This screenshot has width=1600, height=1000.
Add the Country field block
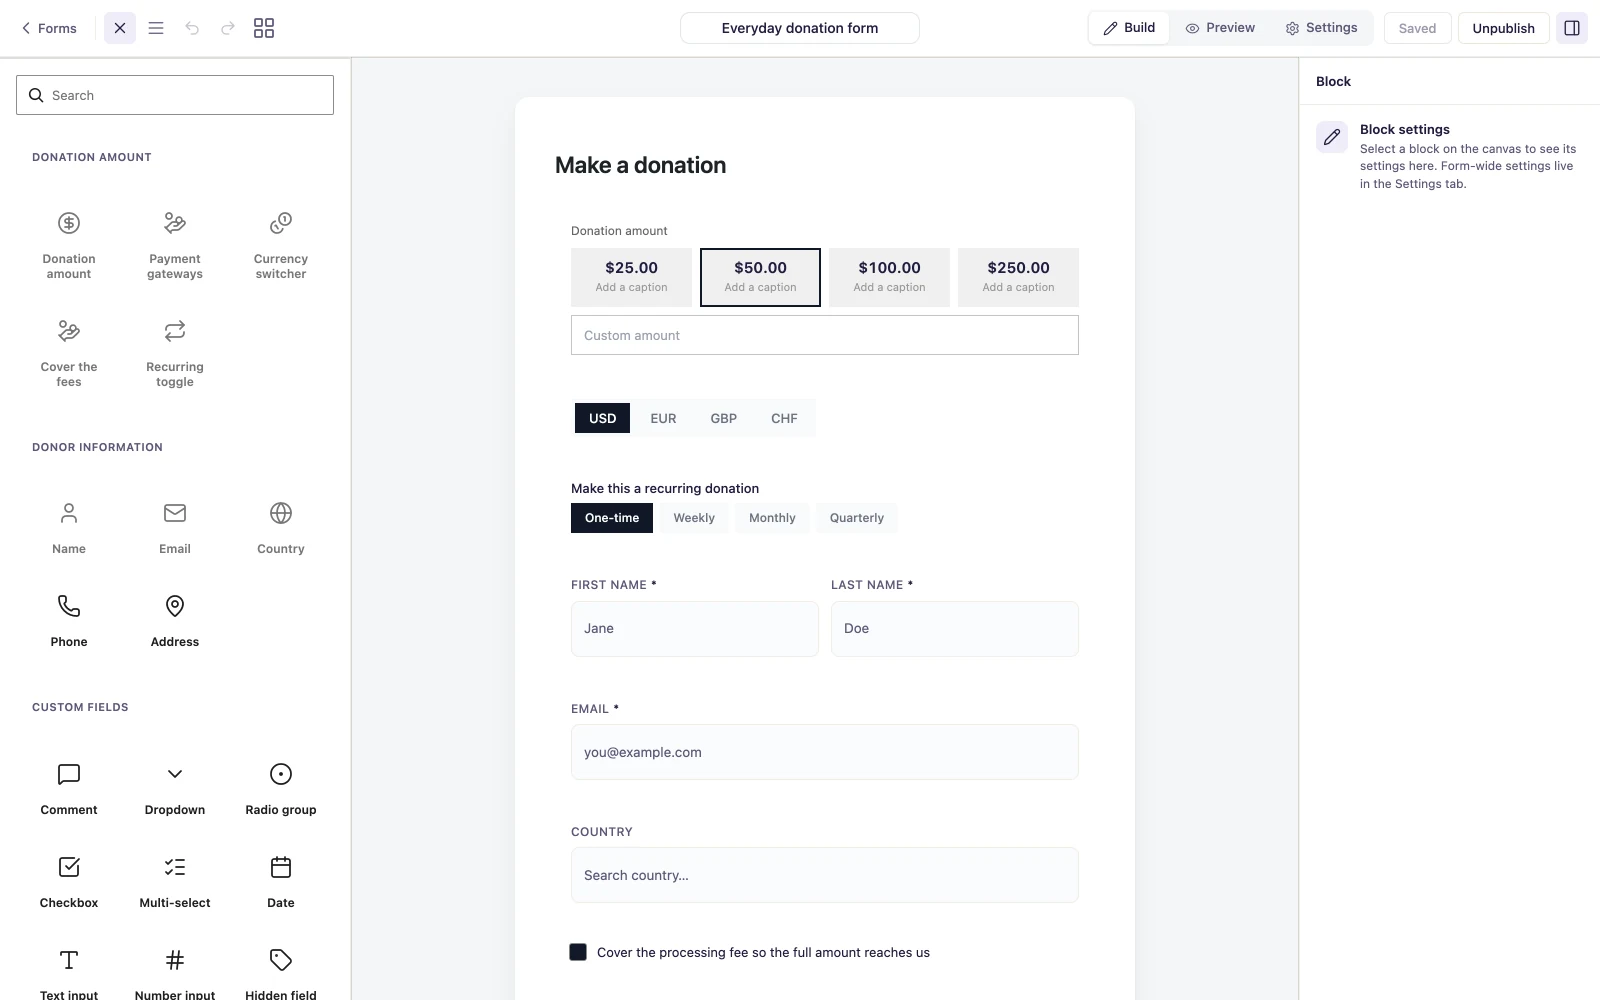tap(281, 528)
